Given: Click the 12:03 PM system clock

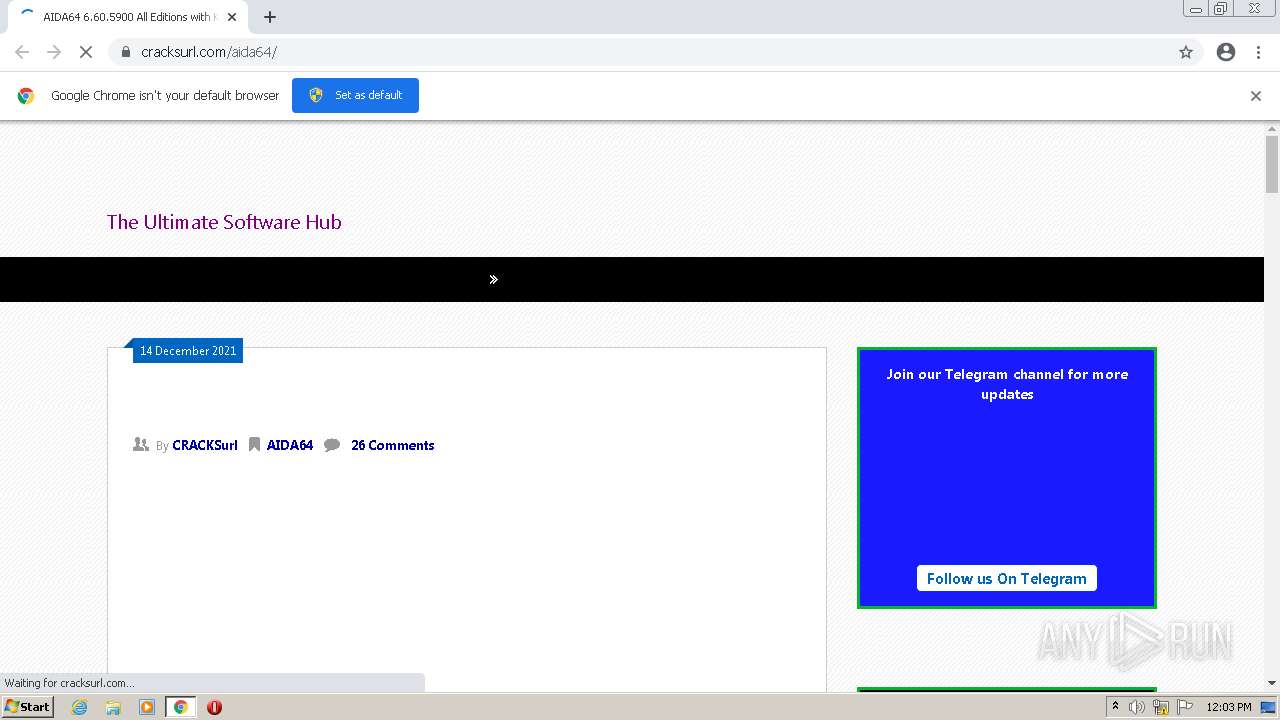Looking at the screenshot, I should click(x=1229, y=707).
